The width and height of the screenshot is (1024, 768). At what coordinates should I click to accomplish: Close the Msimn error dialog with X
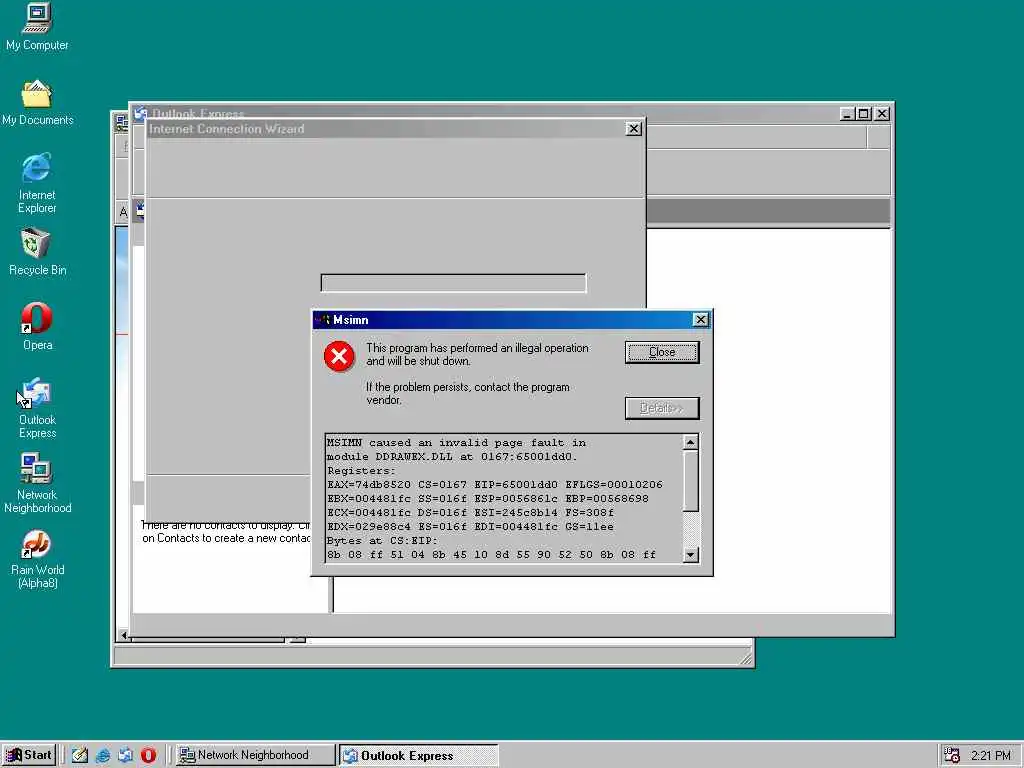tap(700, 319)
